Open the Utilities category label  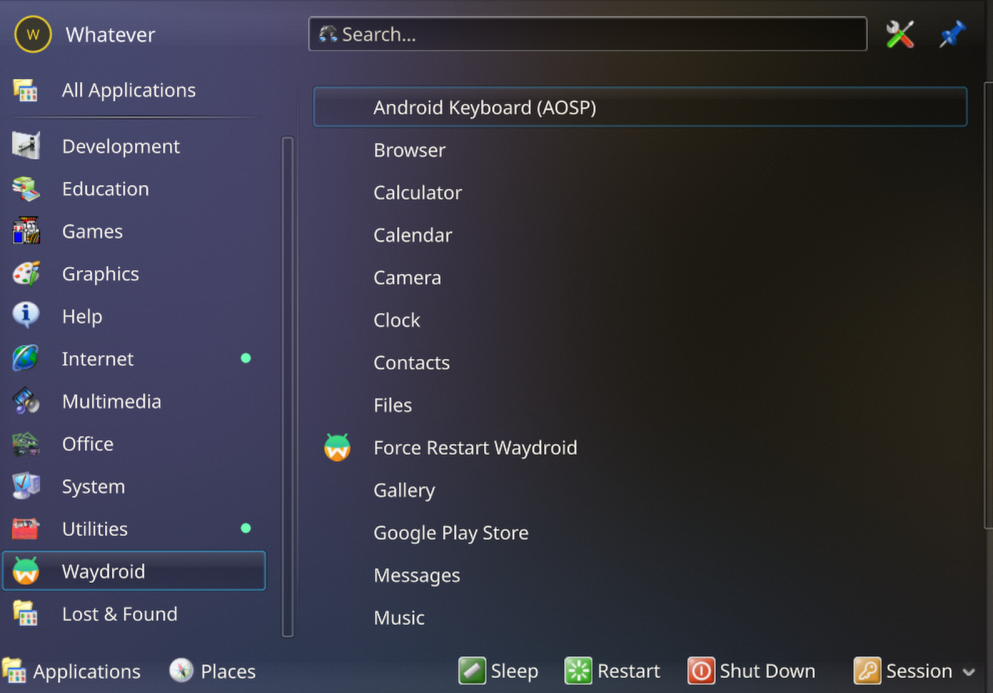(x=95, y=528)
